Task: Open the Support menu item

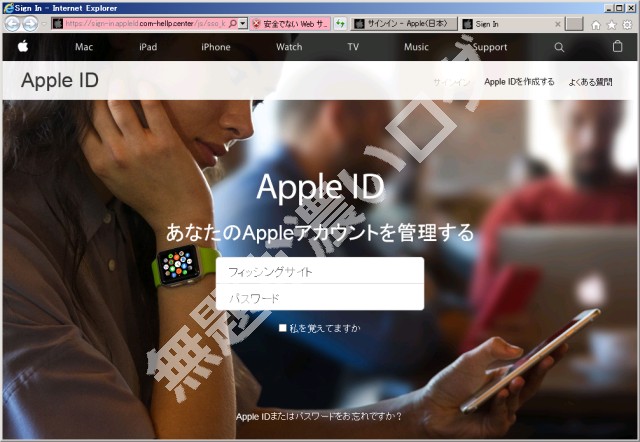Action: point(490,47)
